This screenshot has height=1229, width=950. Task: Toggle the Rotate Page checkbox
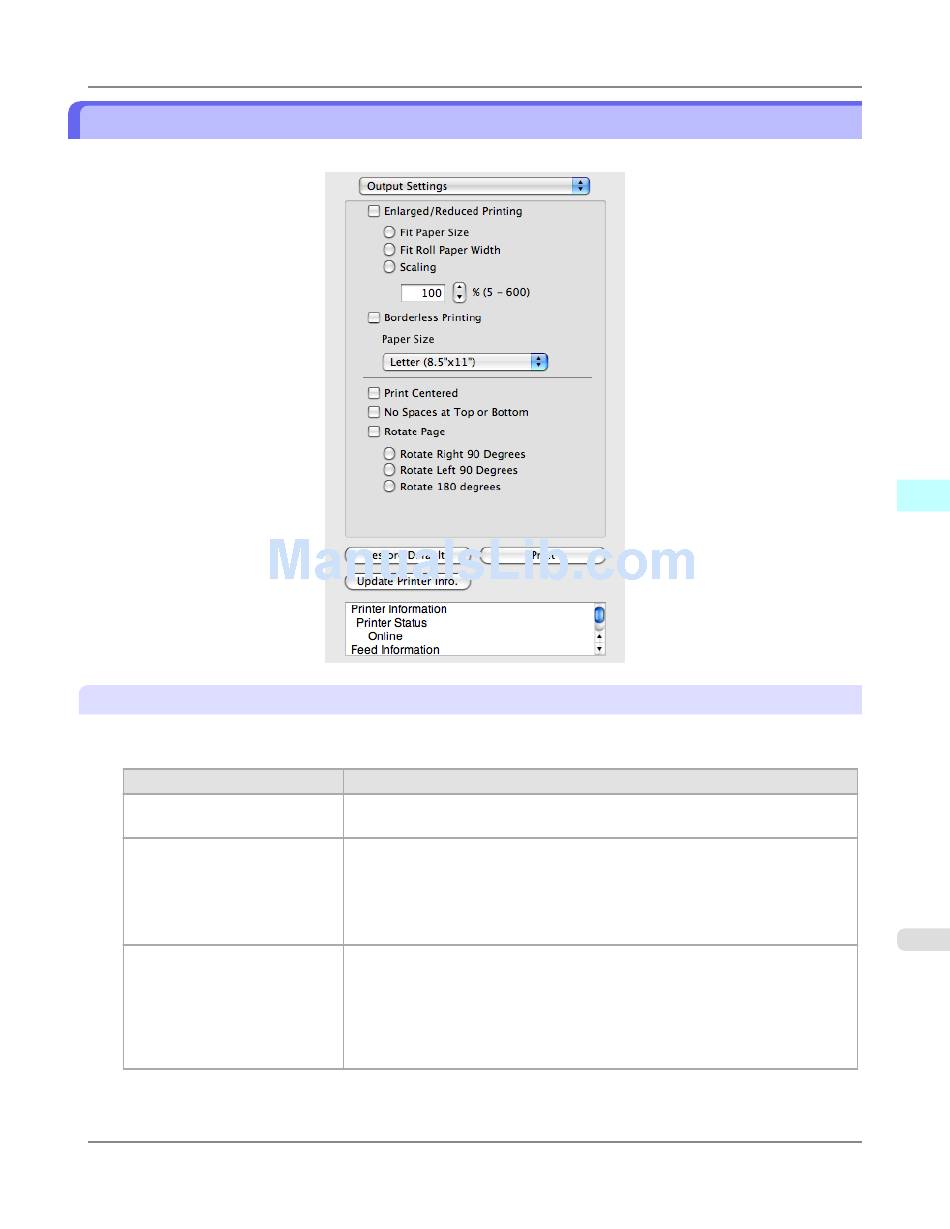374,432
